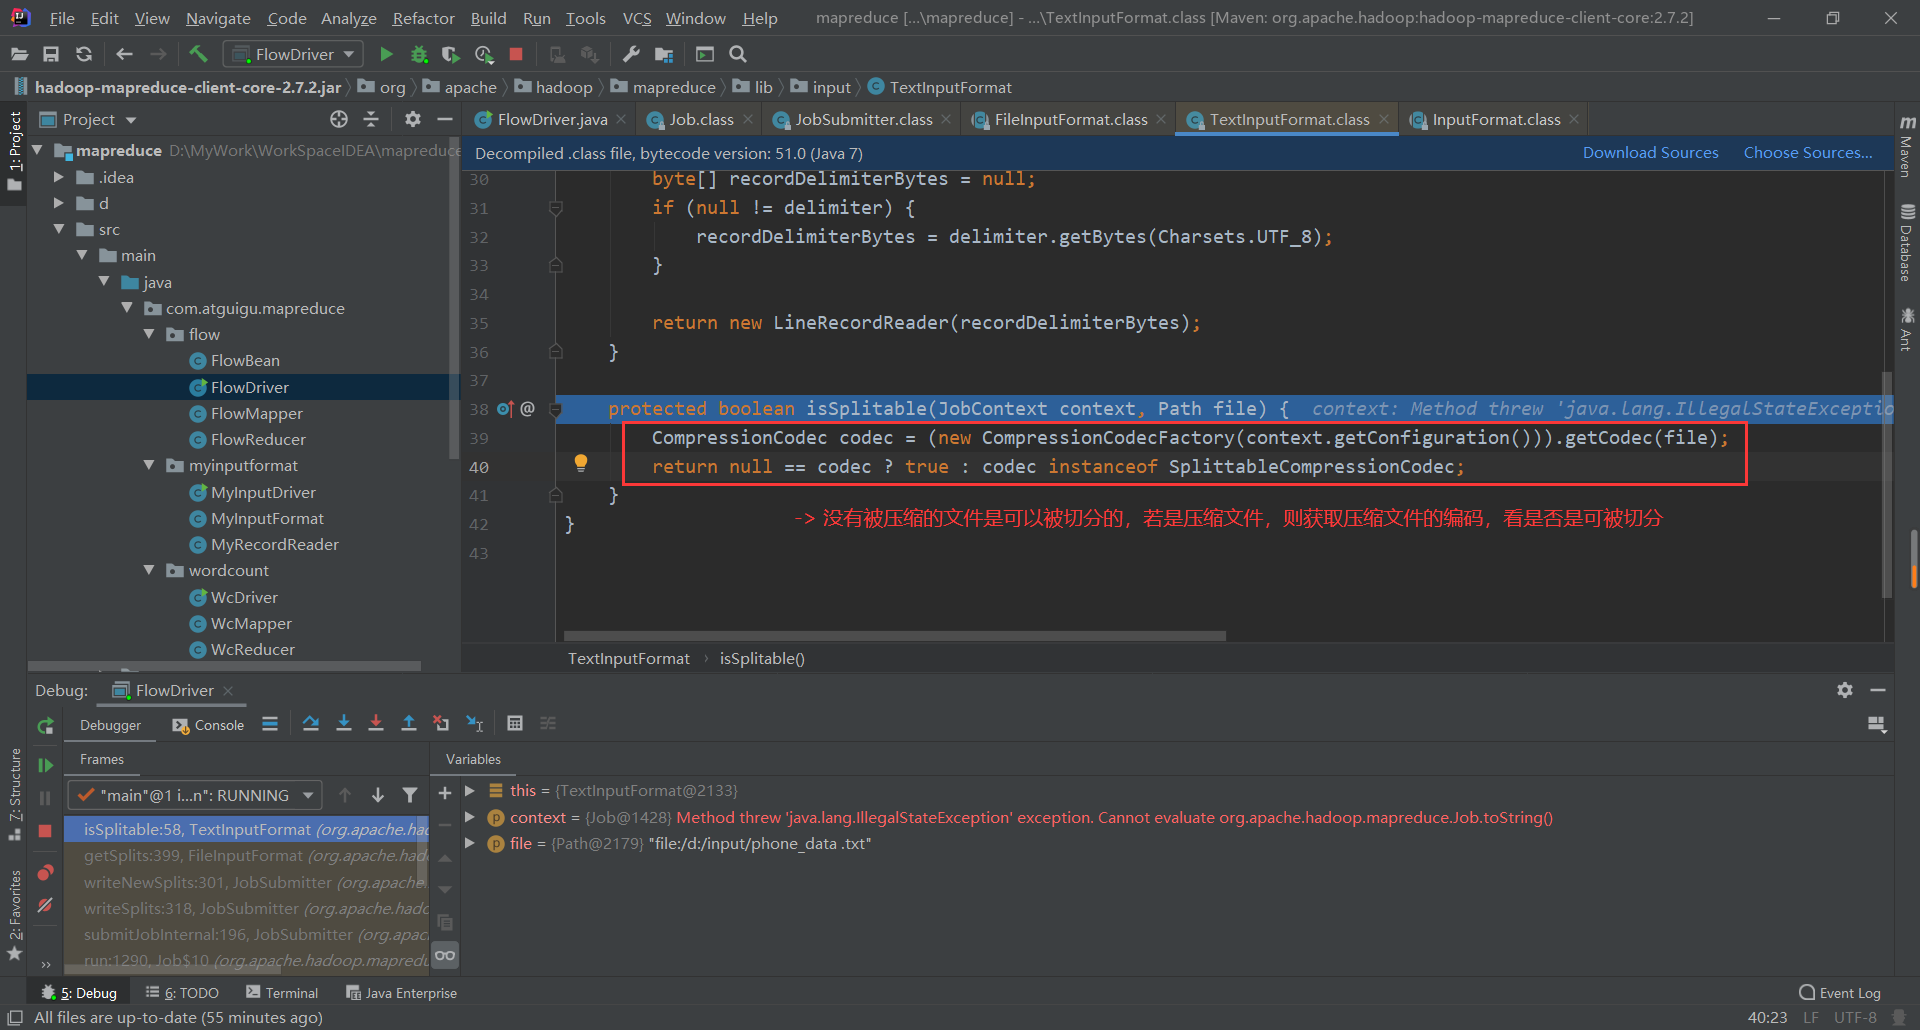Open the Terminal tool window button

coord(282,992)
